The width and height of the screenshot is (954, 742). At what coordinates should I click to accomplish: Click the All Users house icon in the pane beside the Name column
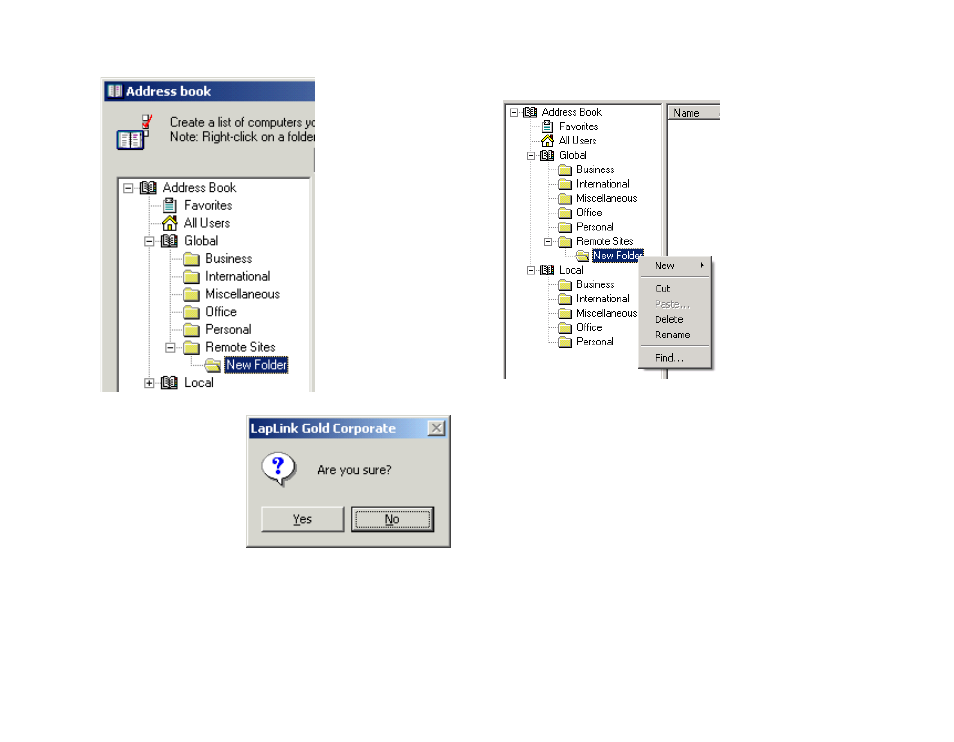(x=548, y=140)
